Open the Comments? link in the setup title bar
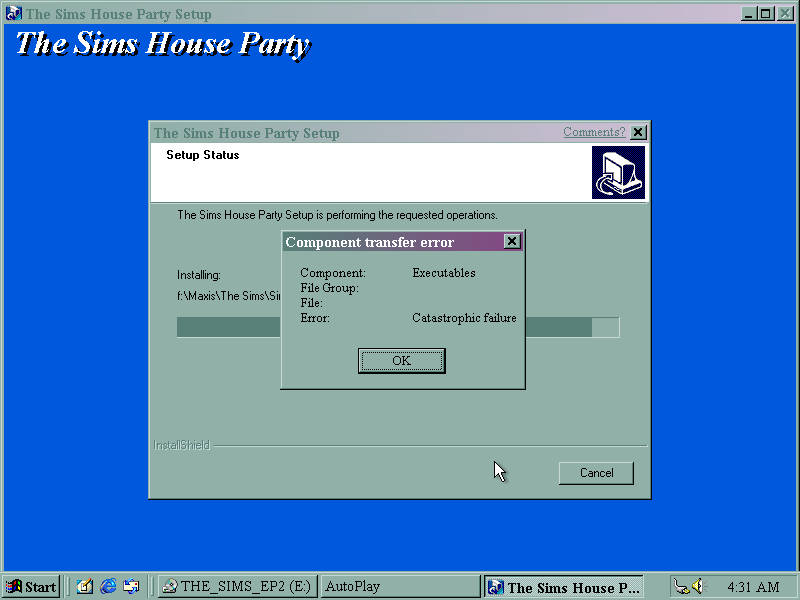Screen dimensions: 800x600 pyautogui.click(x=594, y=132)
